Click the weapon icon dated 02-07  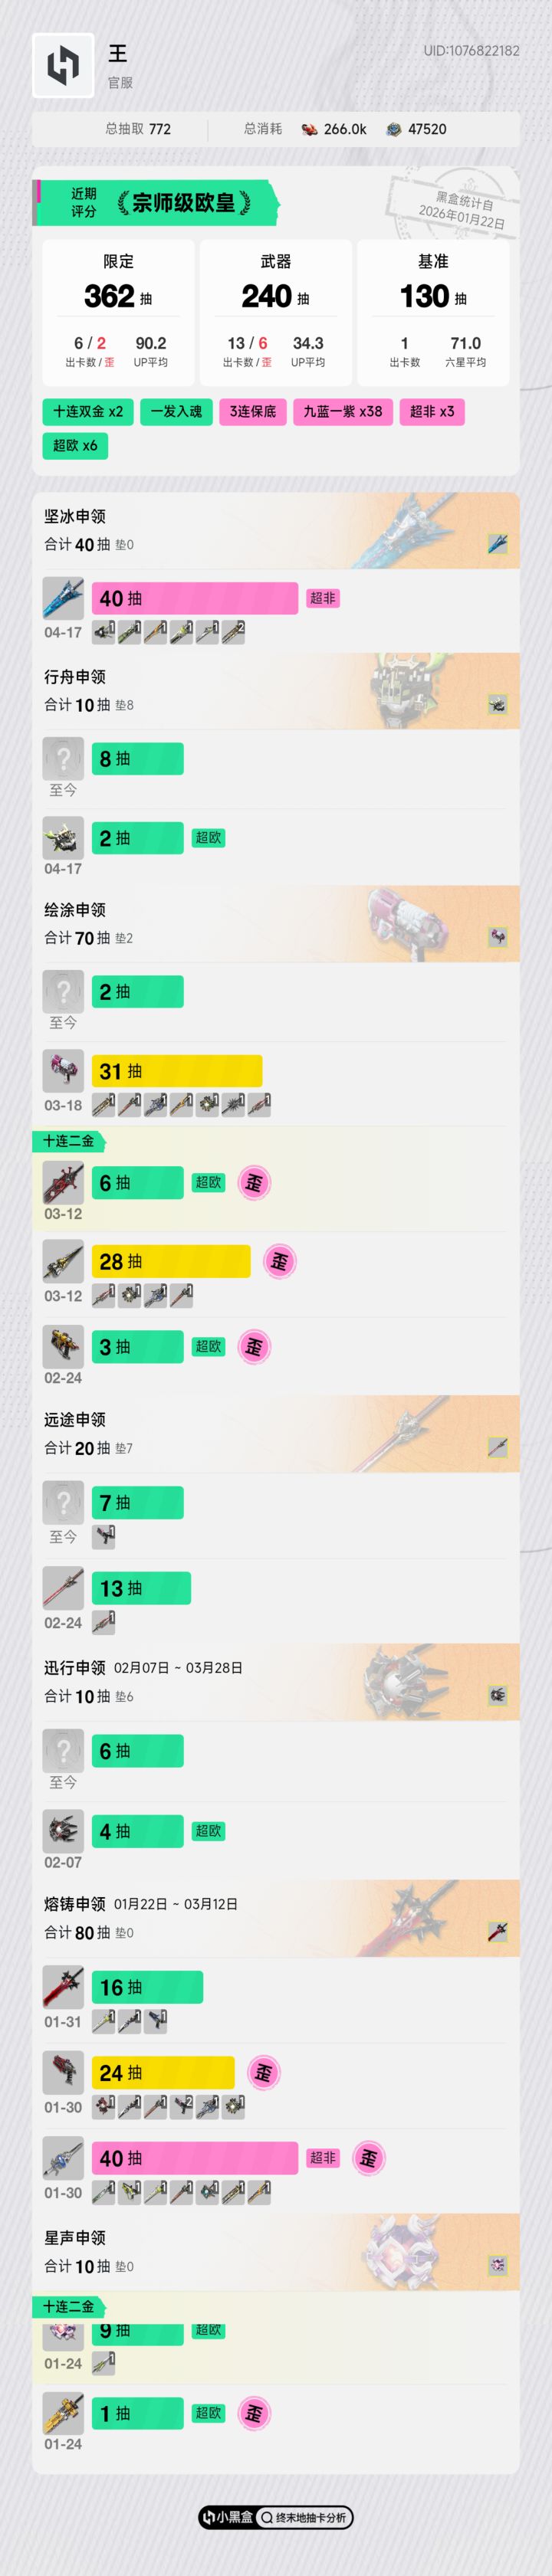click(63, 1831)
